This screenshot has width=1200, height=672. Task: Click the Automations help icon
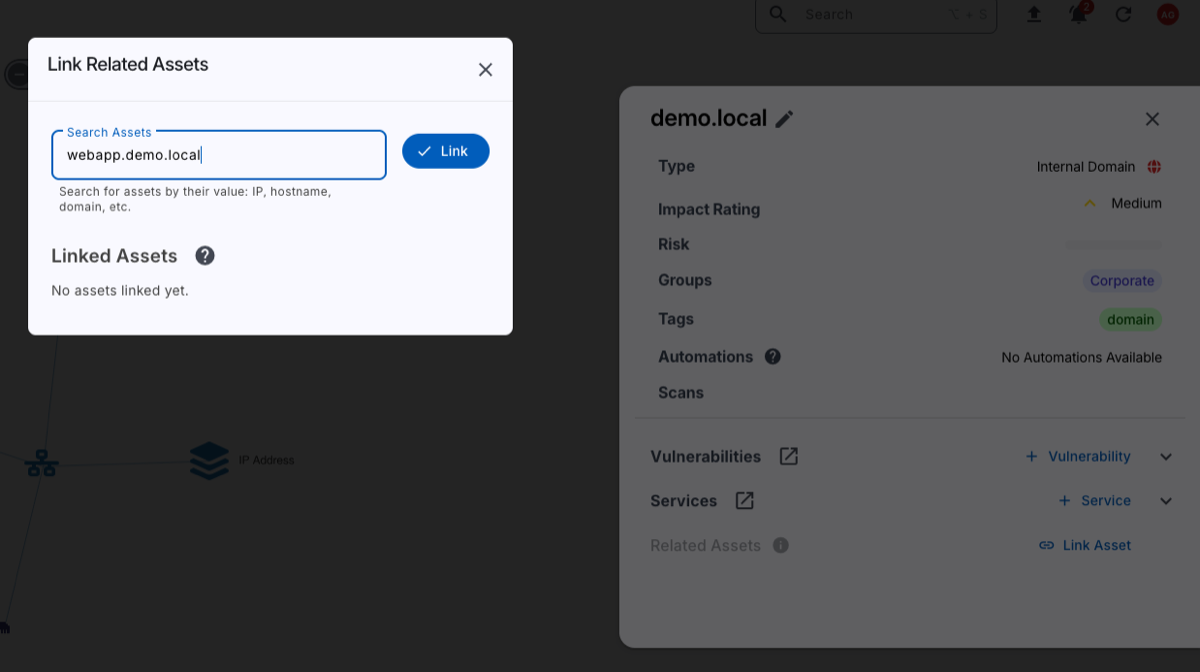tap(773, 357)
